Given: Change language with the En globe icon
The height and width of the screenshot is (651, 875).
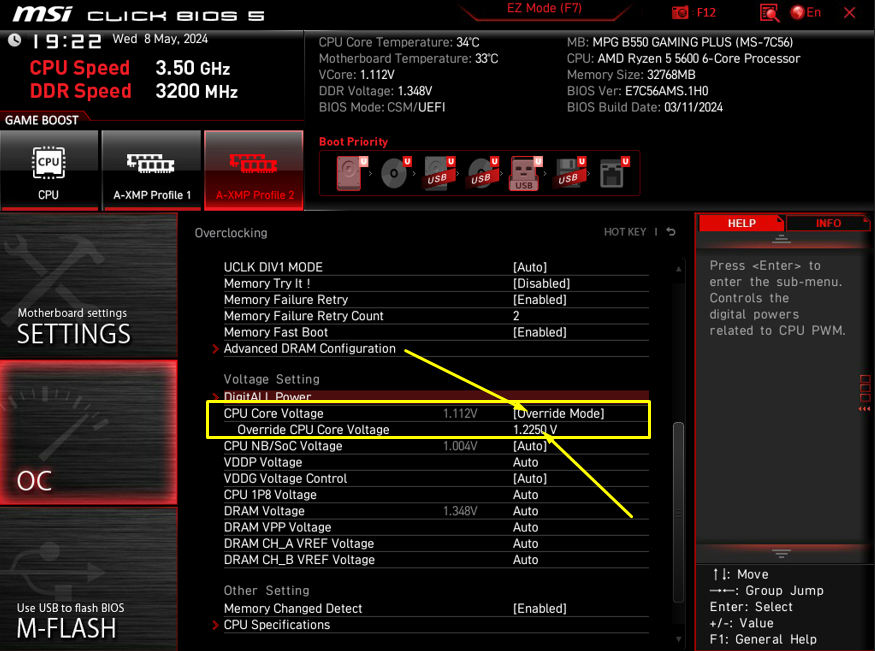Looking at the screenshot, I should [806, 12].
